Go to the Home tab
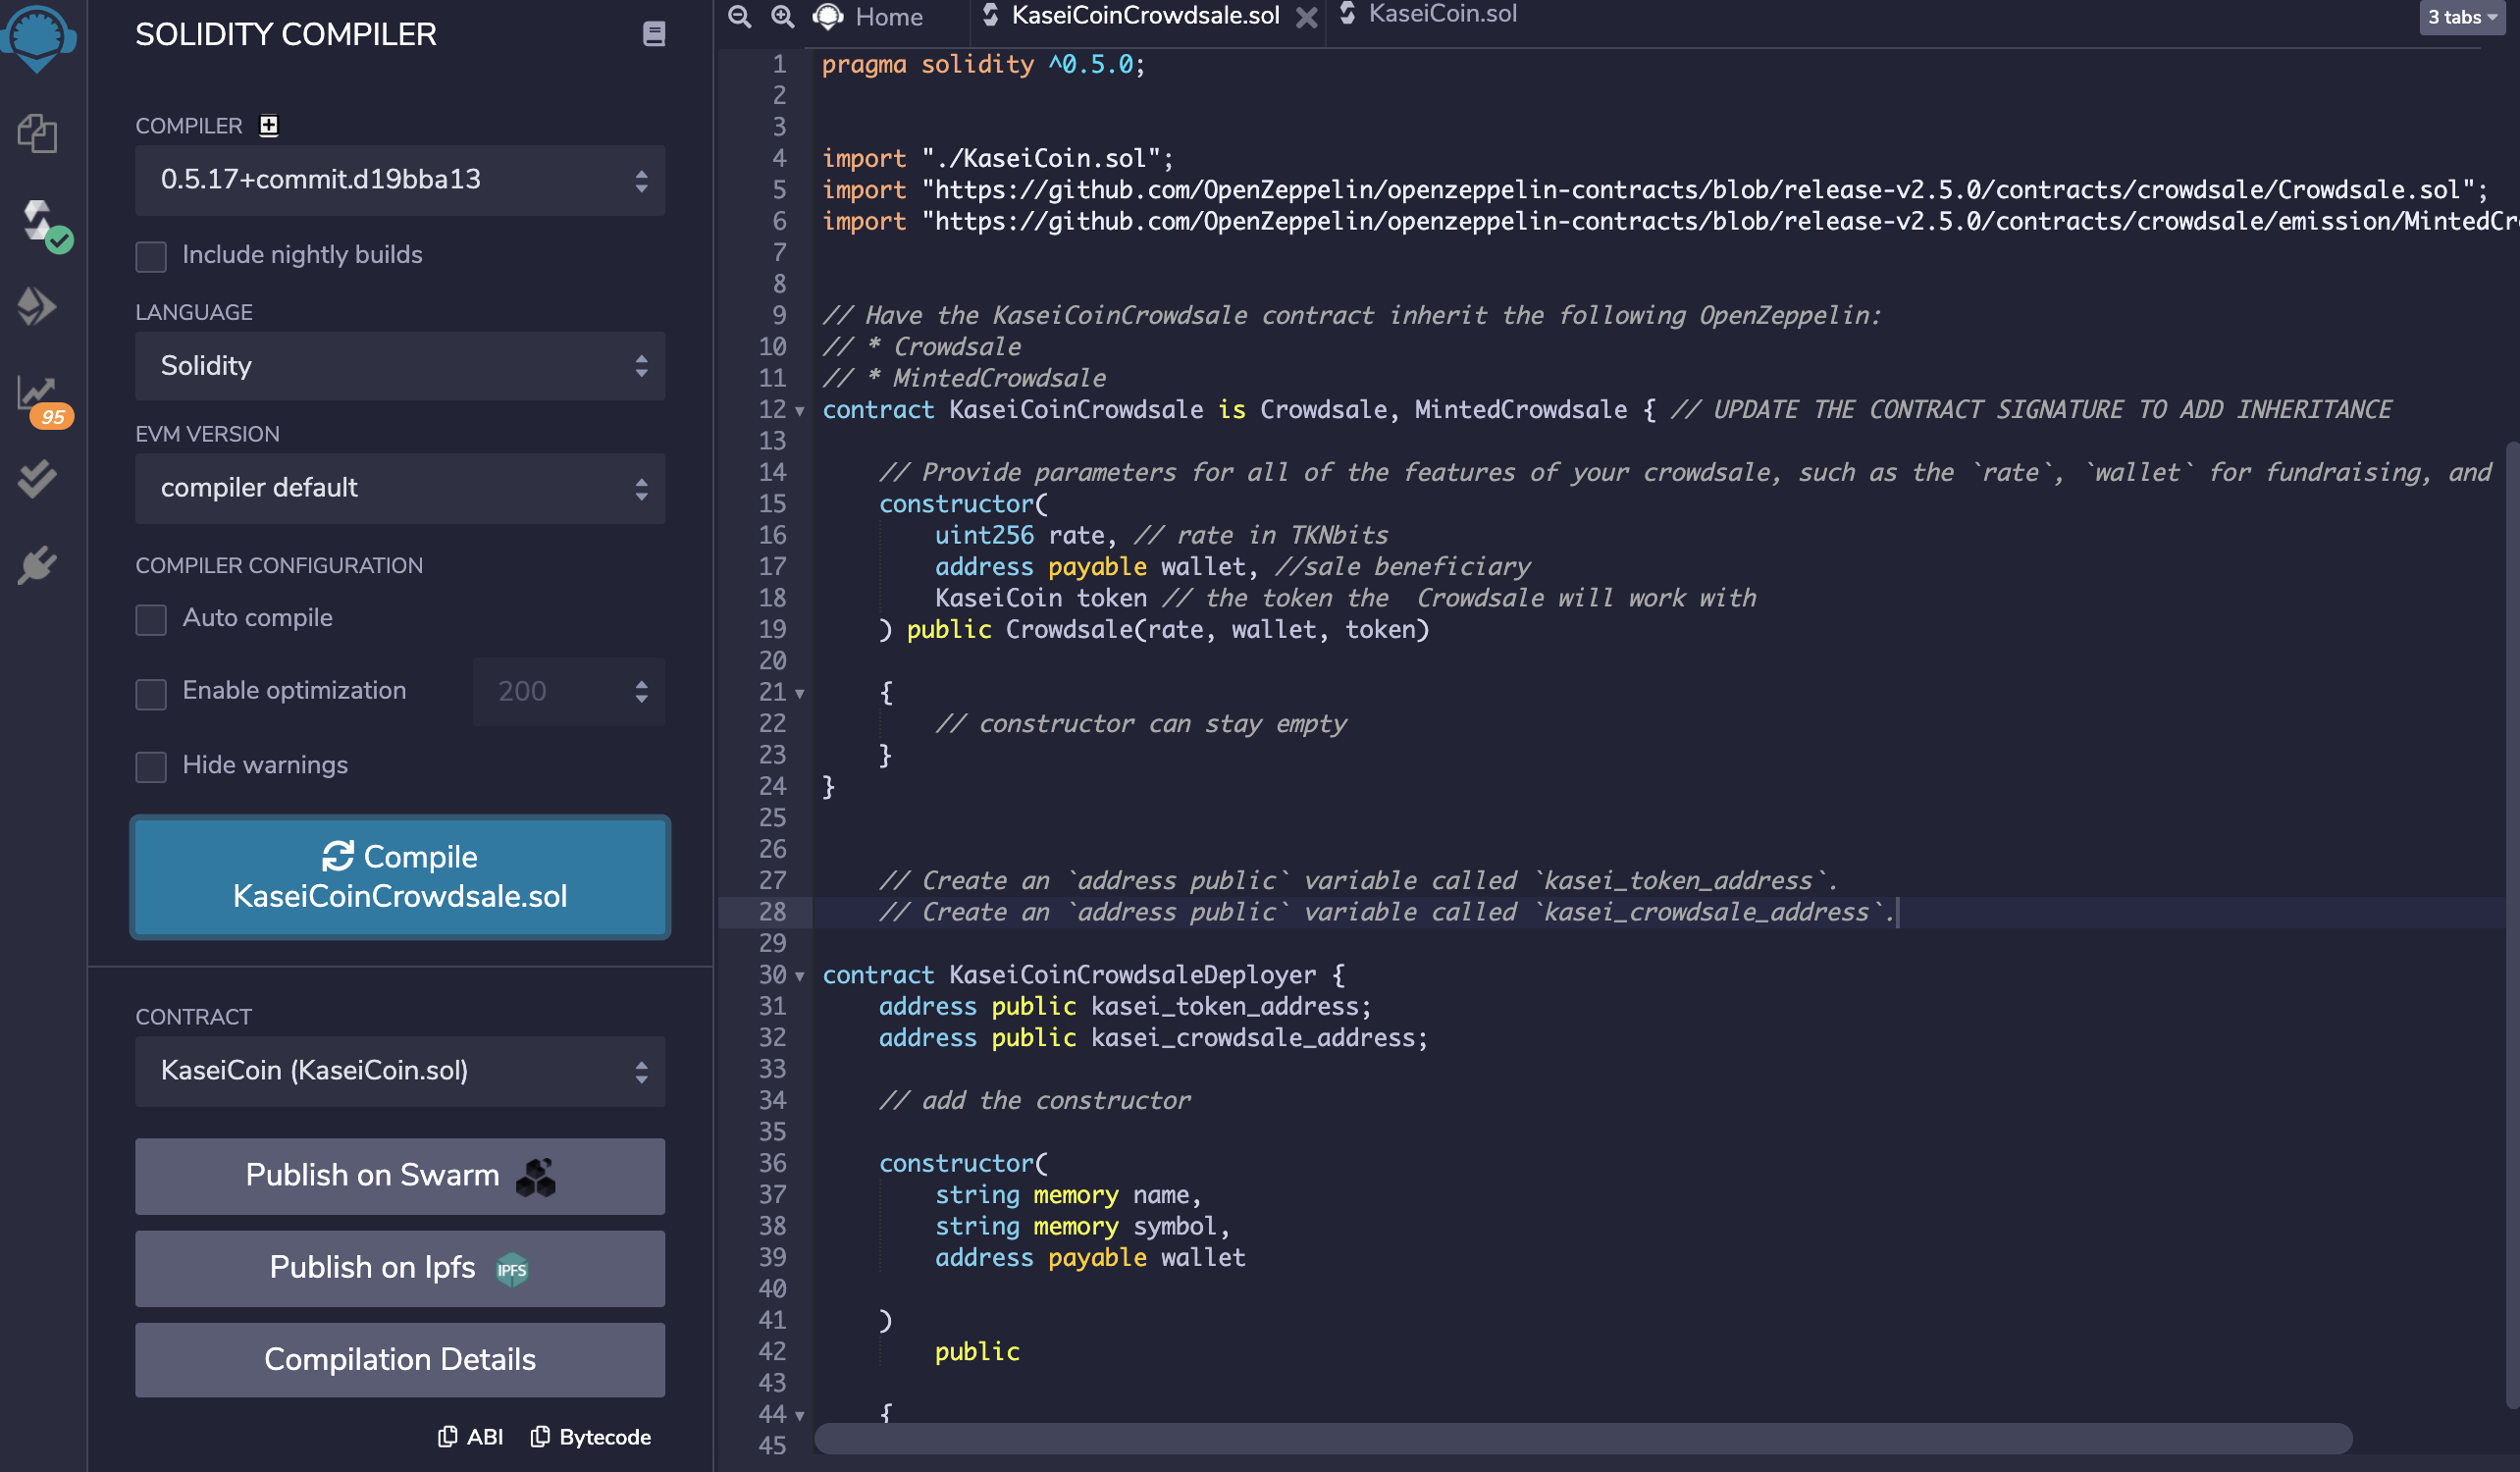This screenshot has height=1472, width=2520. (878, 17)
